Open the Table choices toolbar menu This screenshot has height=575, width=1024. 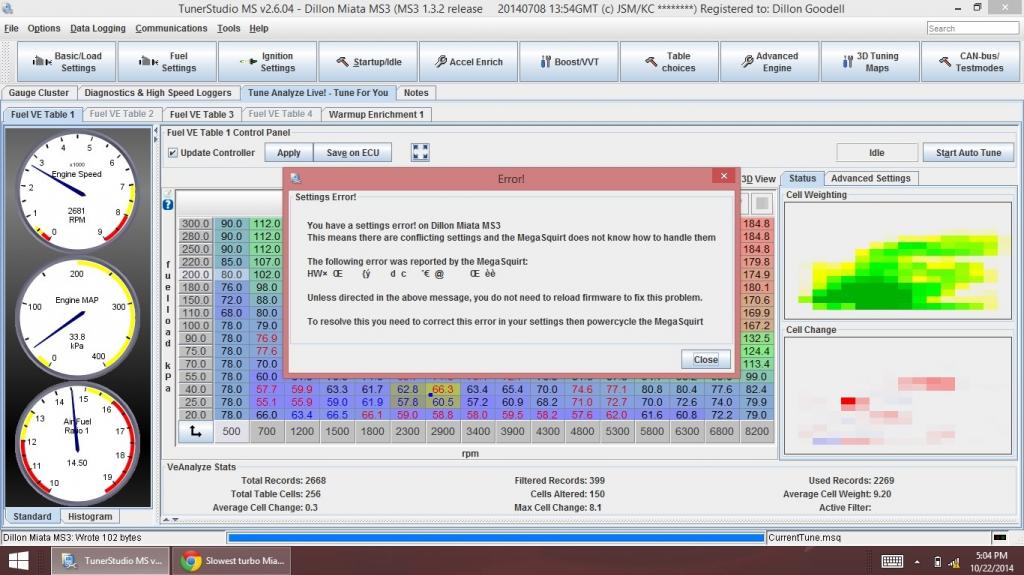pyautogui.click(x=669, y=61)
